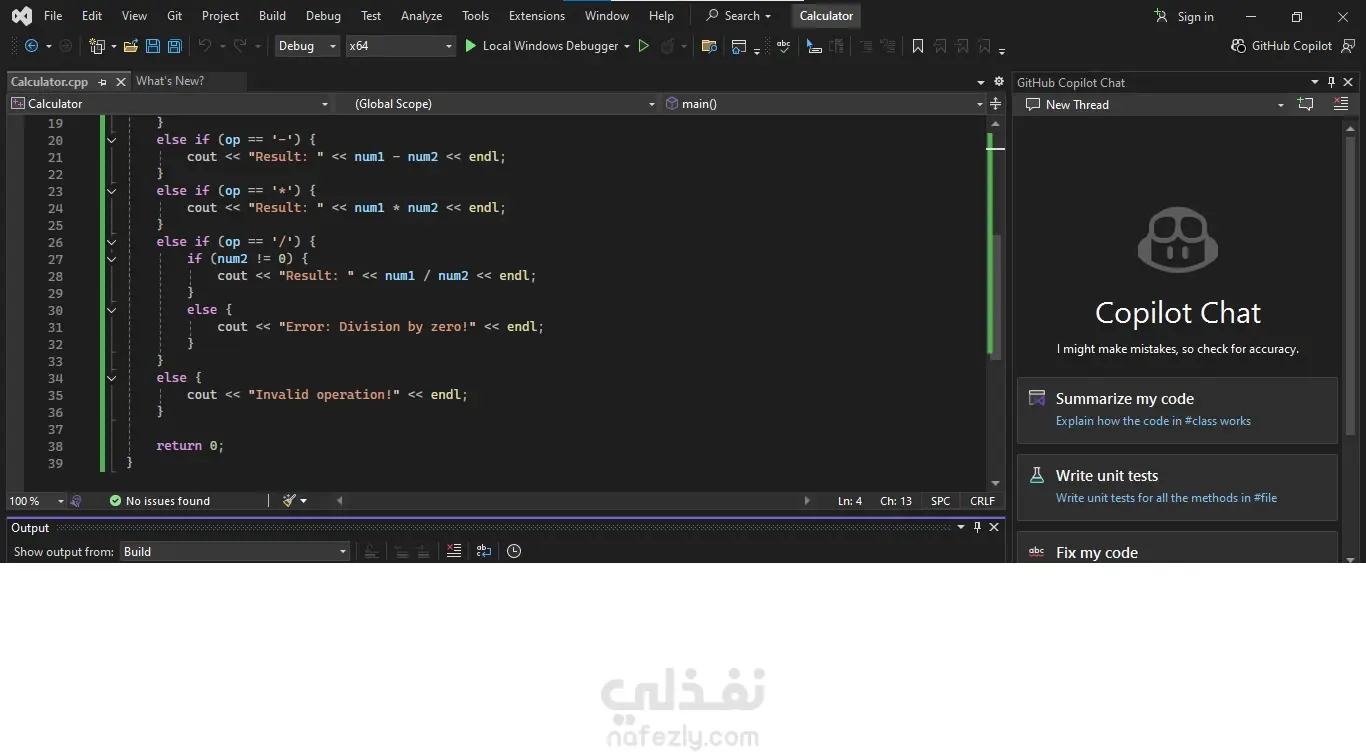Toggle auto-hide pin on Copilot Chat panel
The image size is (1366, 752).
pos(1331,82)
